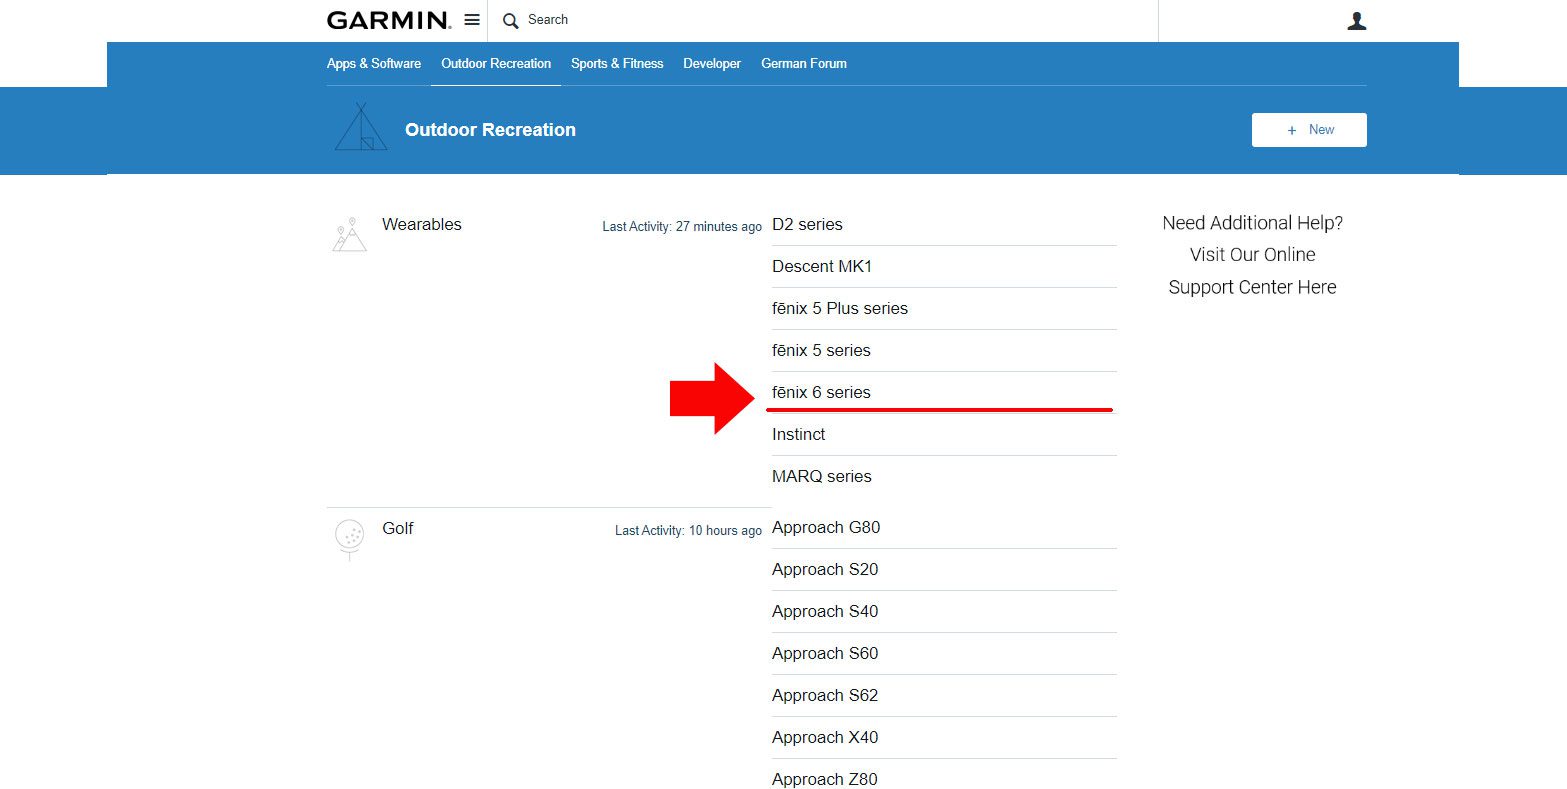Open the MARQ series forum
This screenshot has height=789, width=1567.
coord(822,476)
